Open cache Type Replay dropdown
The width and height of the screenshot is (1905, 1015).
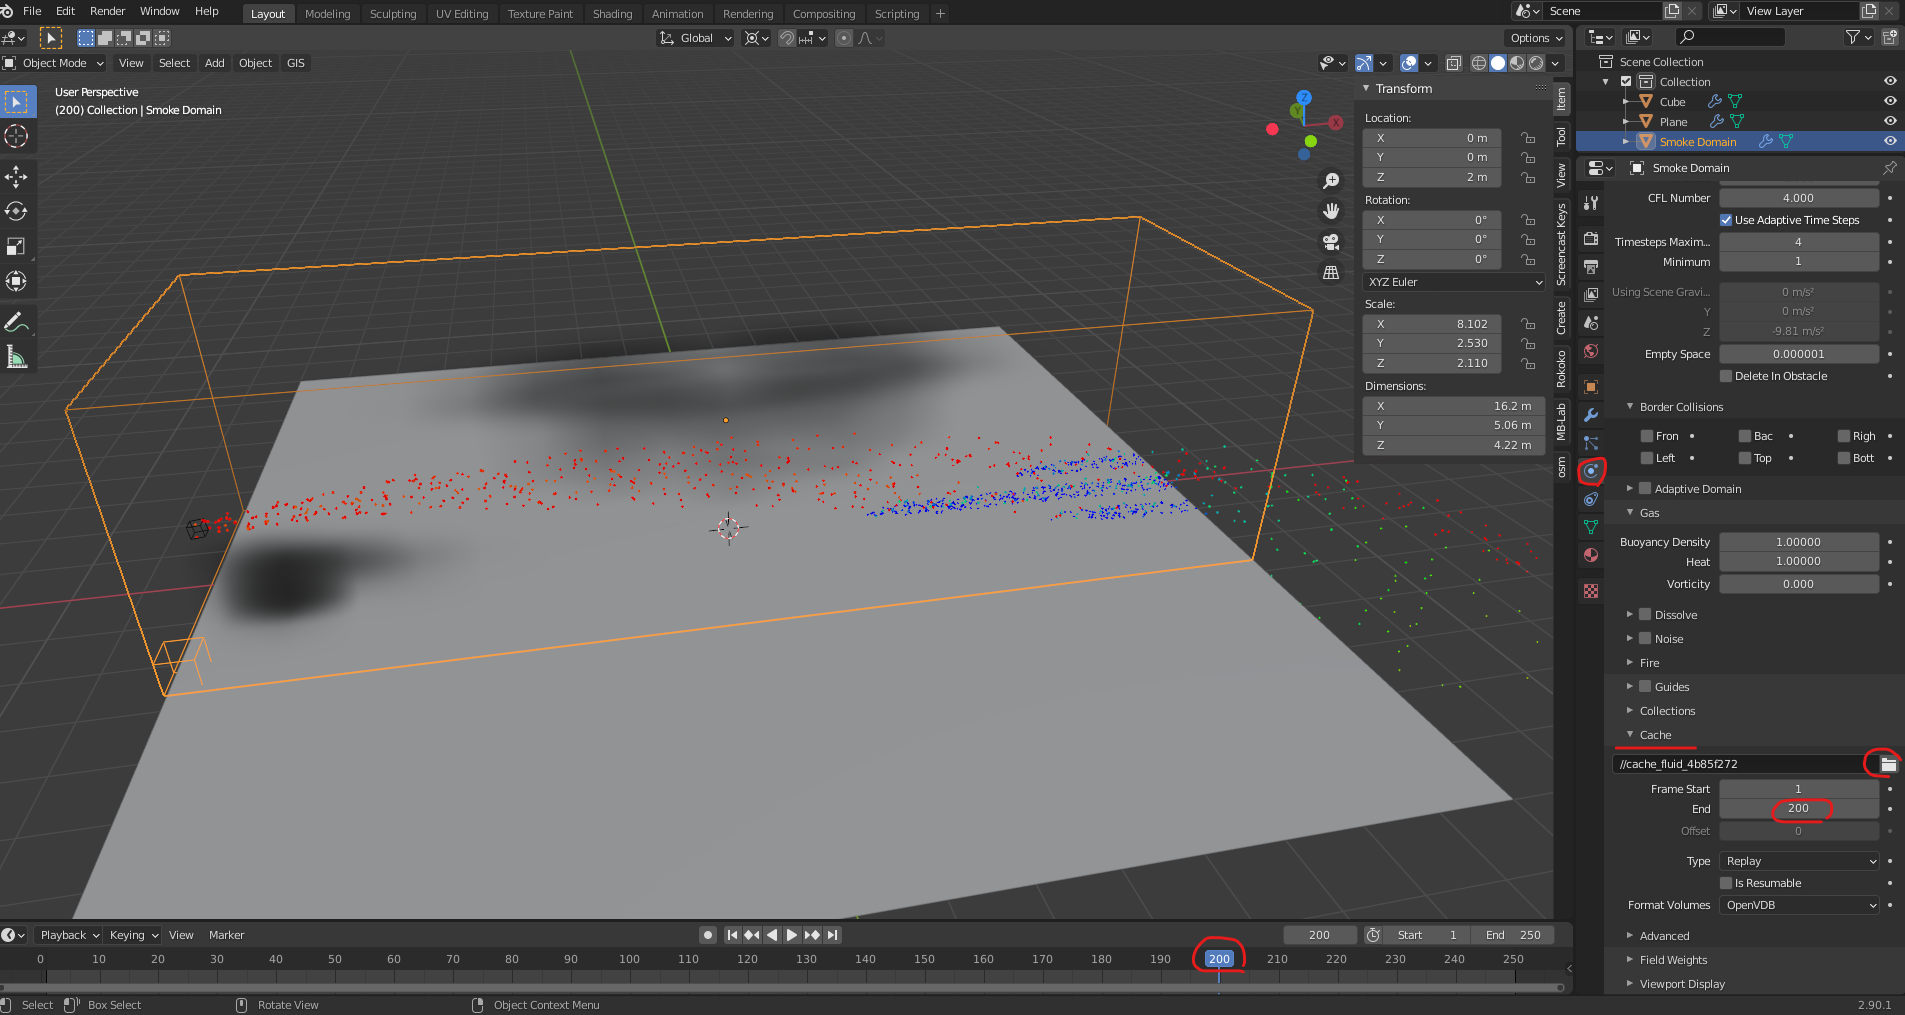coord(1800,861)
